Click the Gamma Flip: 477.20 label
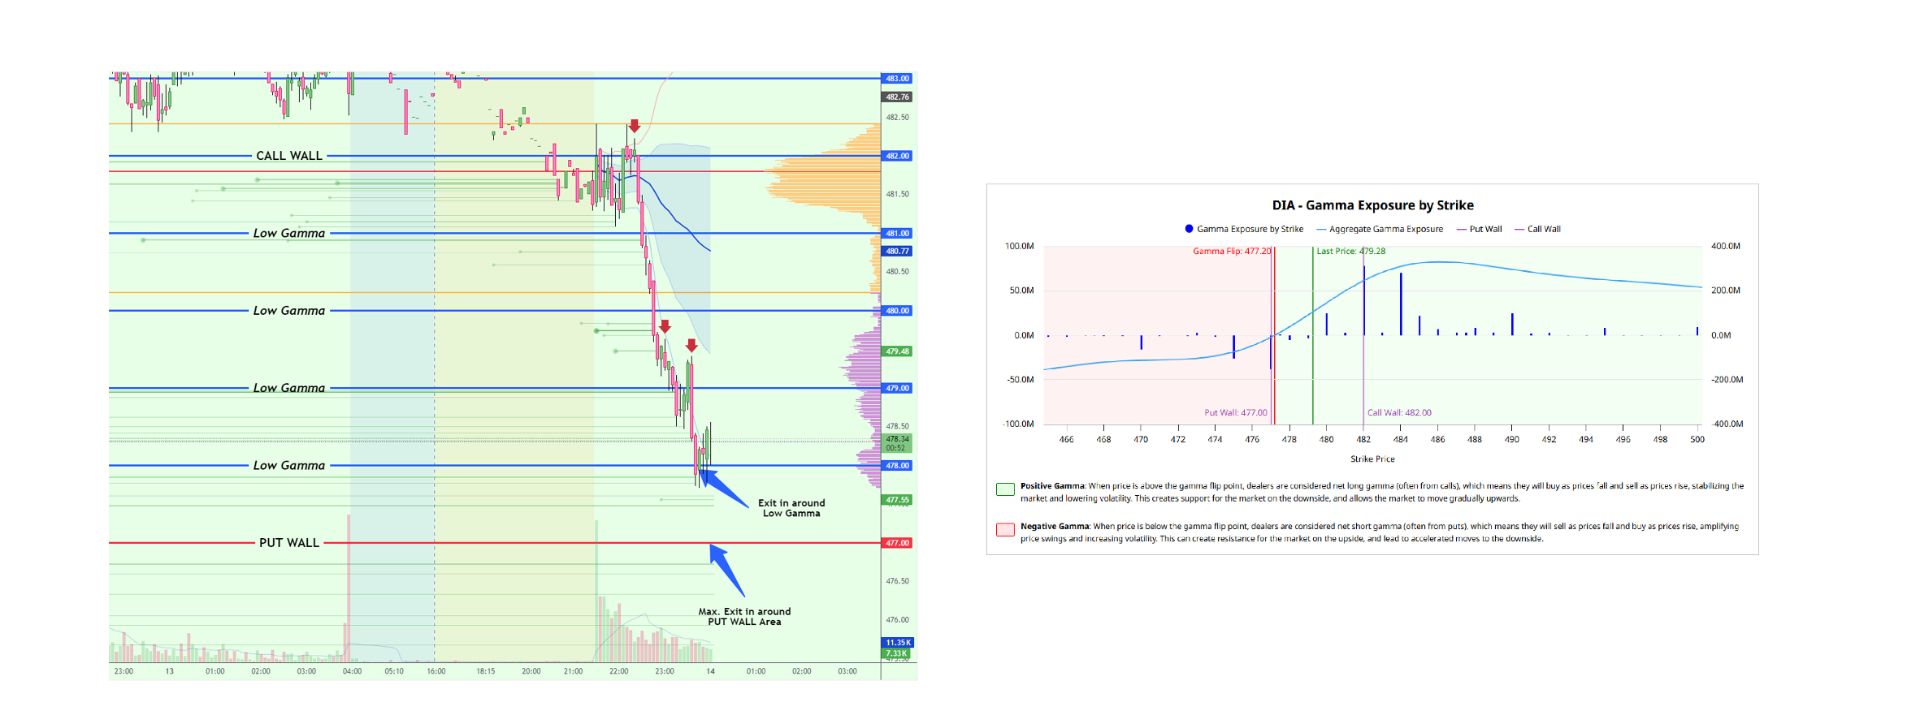Screen dimensions: 1920x728 tap(1231, 251)
